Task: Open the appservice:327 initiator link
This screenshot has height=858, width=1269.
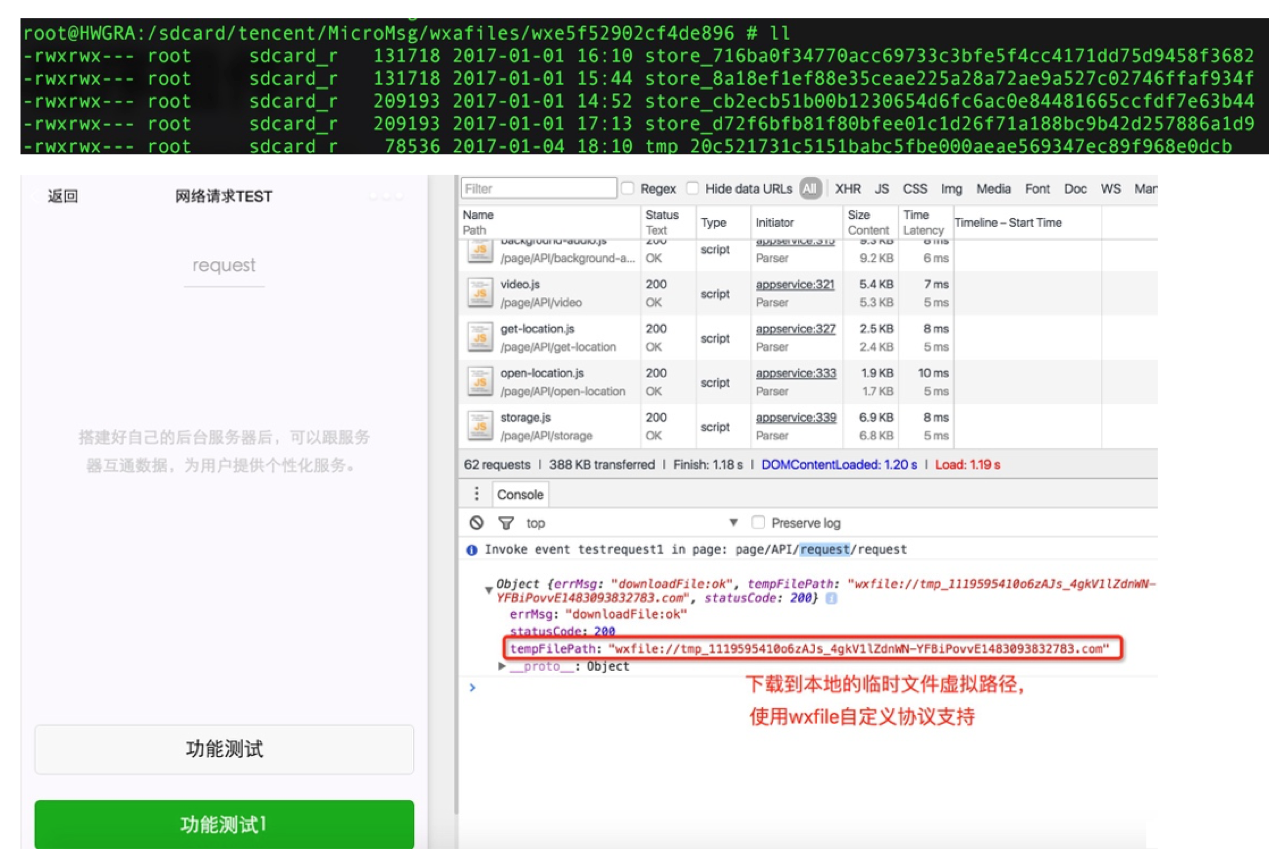Action: pos(795,329)
